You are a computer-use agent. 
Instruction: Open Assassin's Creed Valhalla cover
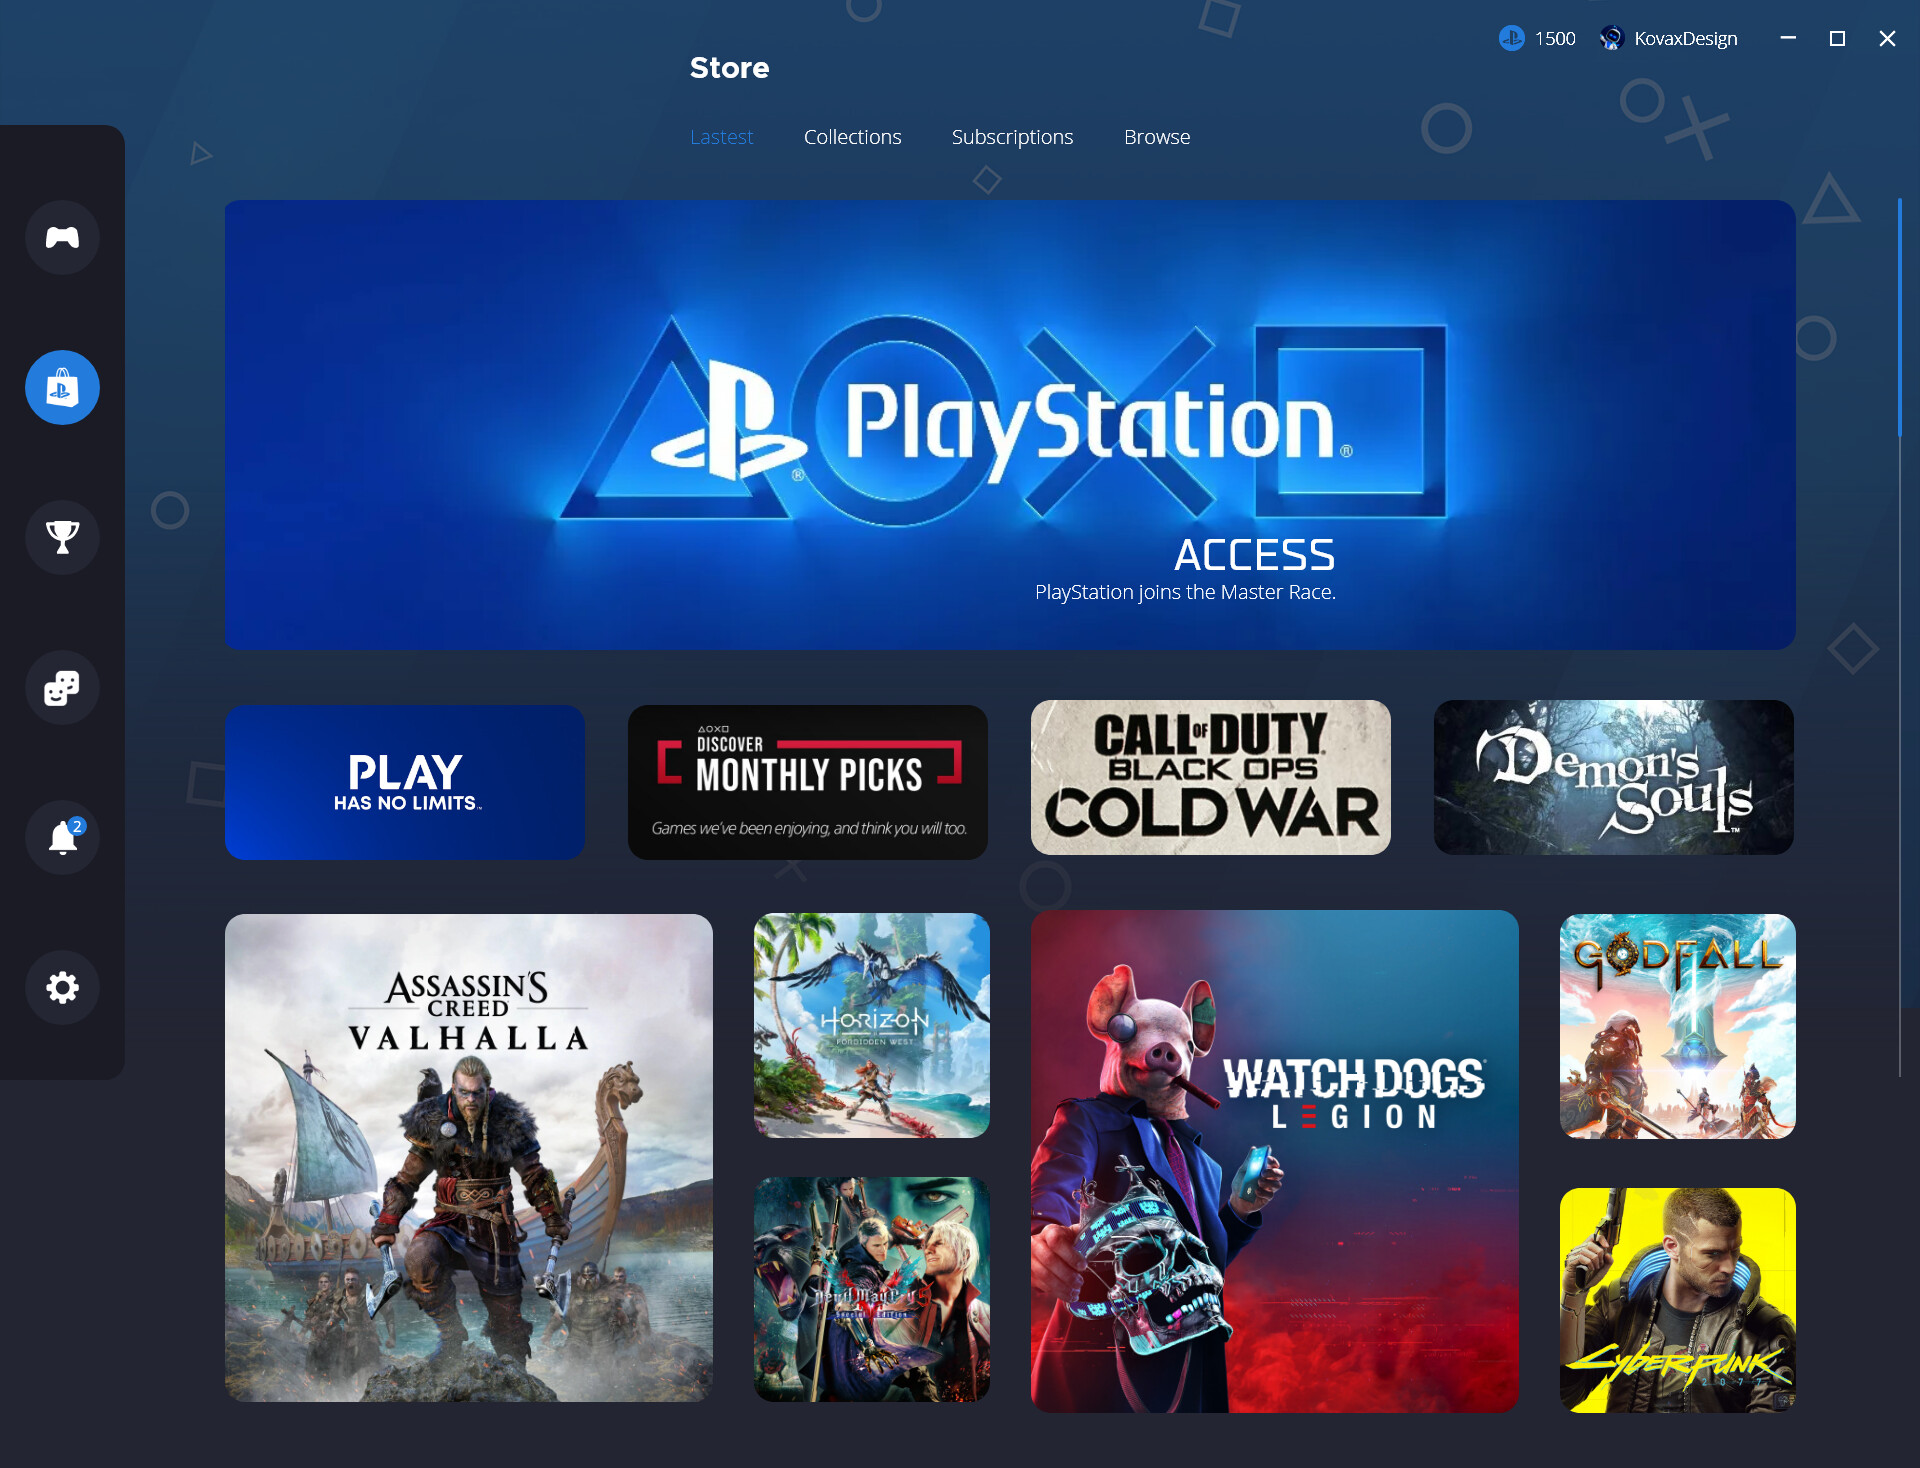[x=468, y=1157]
